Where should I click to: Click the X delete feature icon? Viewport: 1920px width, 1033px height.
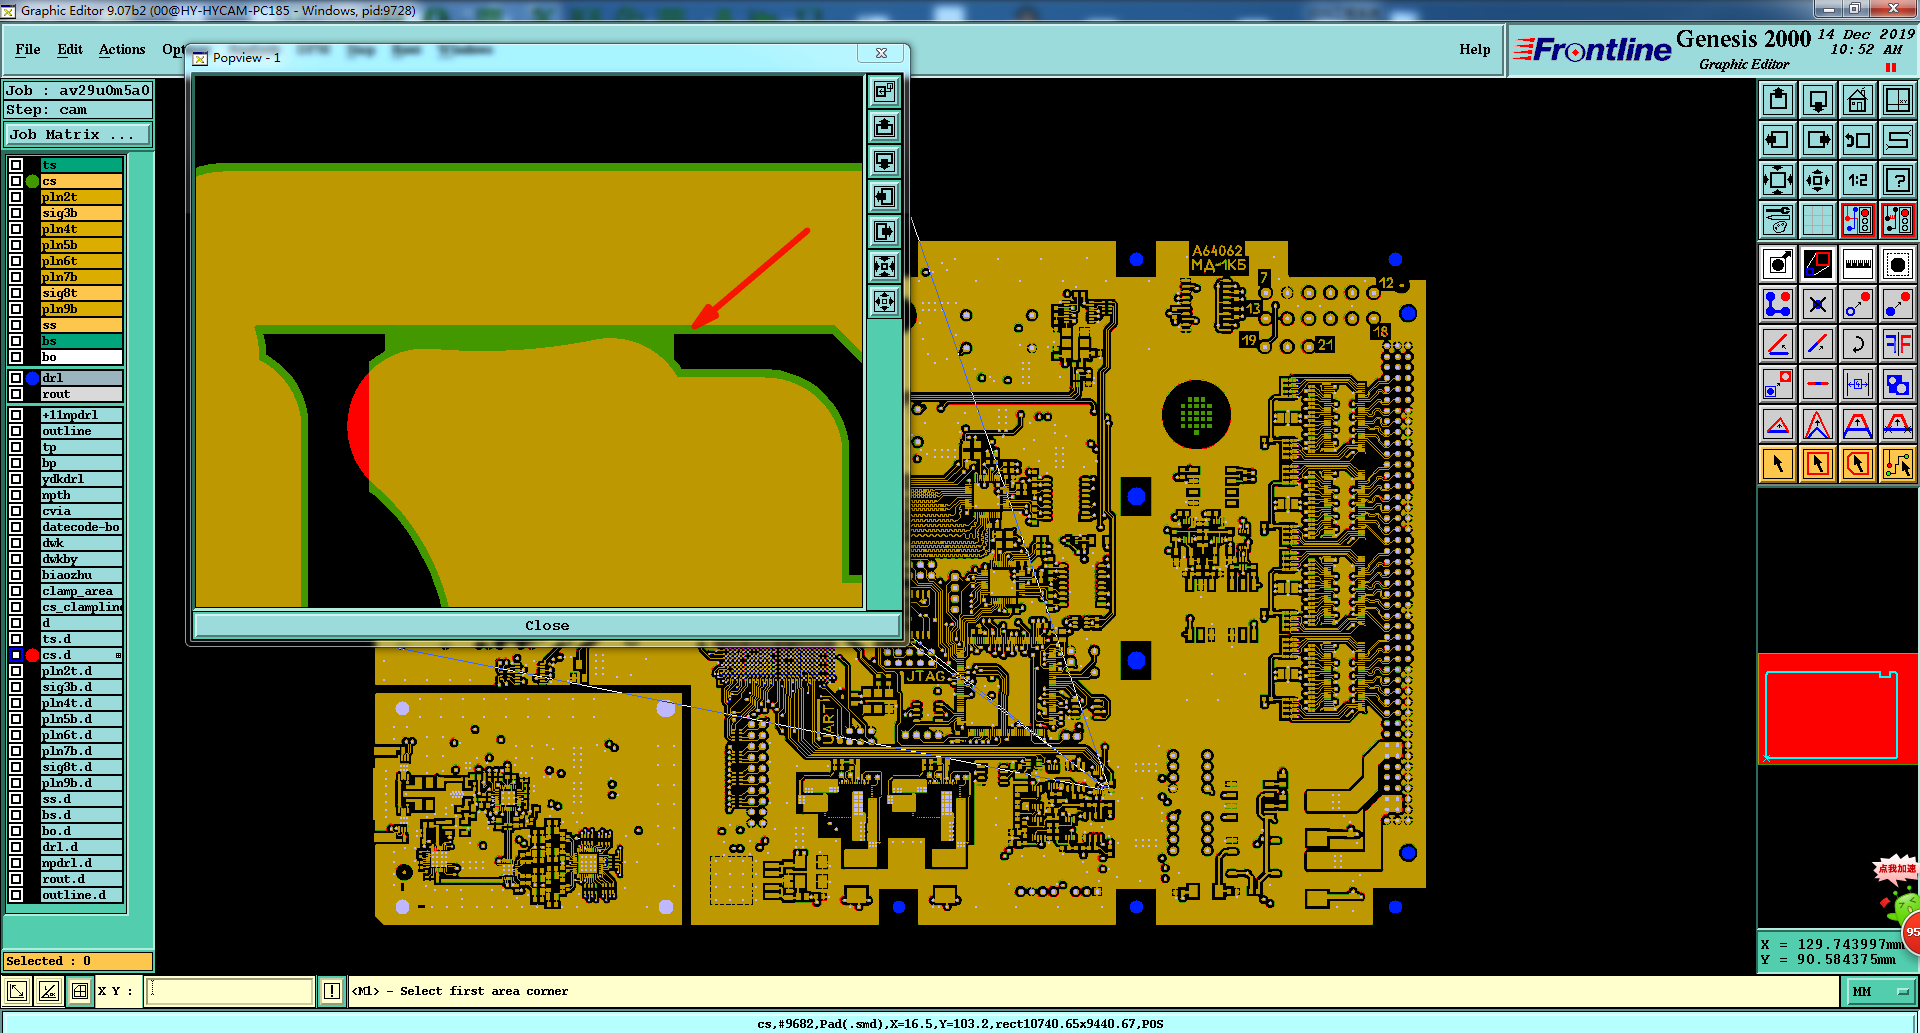tap(1818, 304)
